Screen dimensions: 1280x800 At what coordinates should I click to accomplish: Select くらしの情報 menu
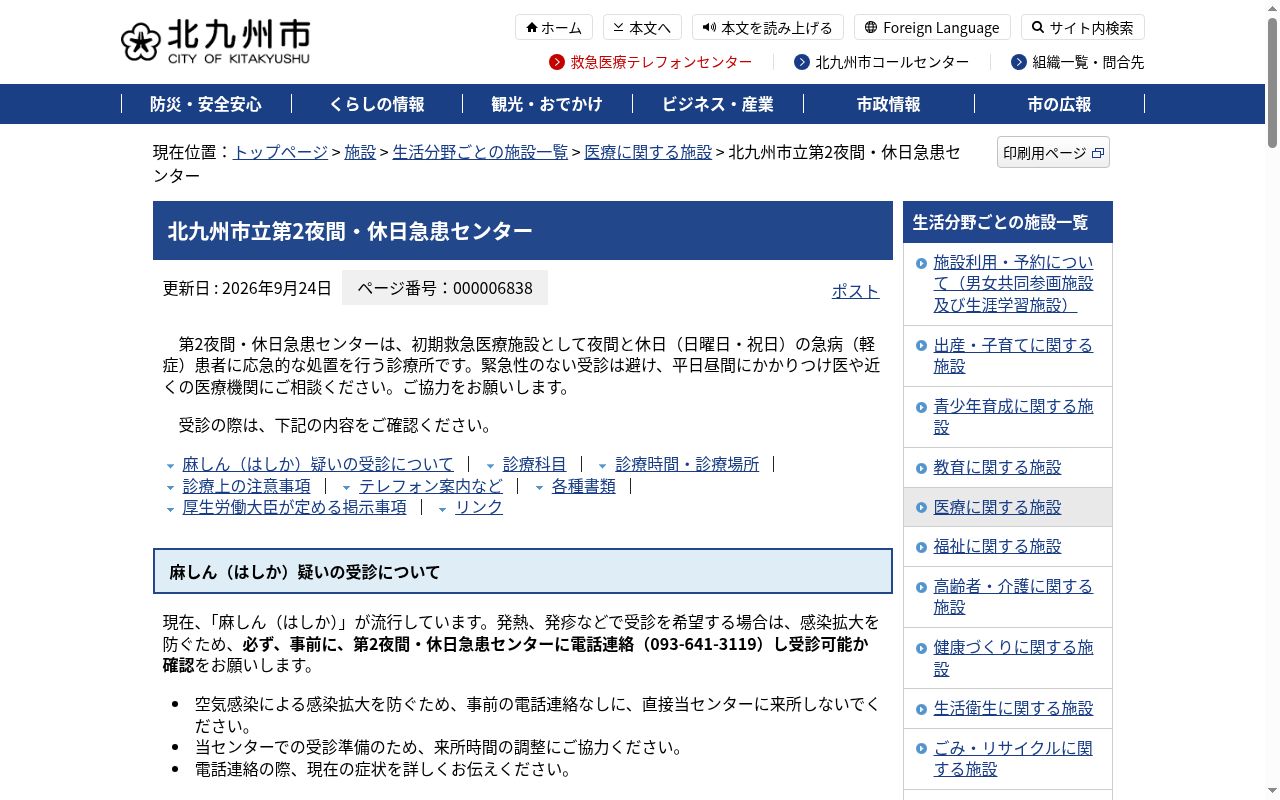coord(377,104)
